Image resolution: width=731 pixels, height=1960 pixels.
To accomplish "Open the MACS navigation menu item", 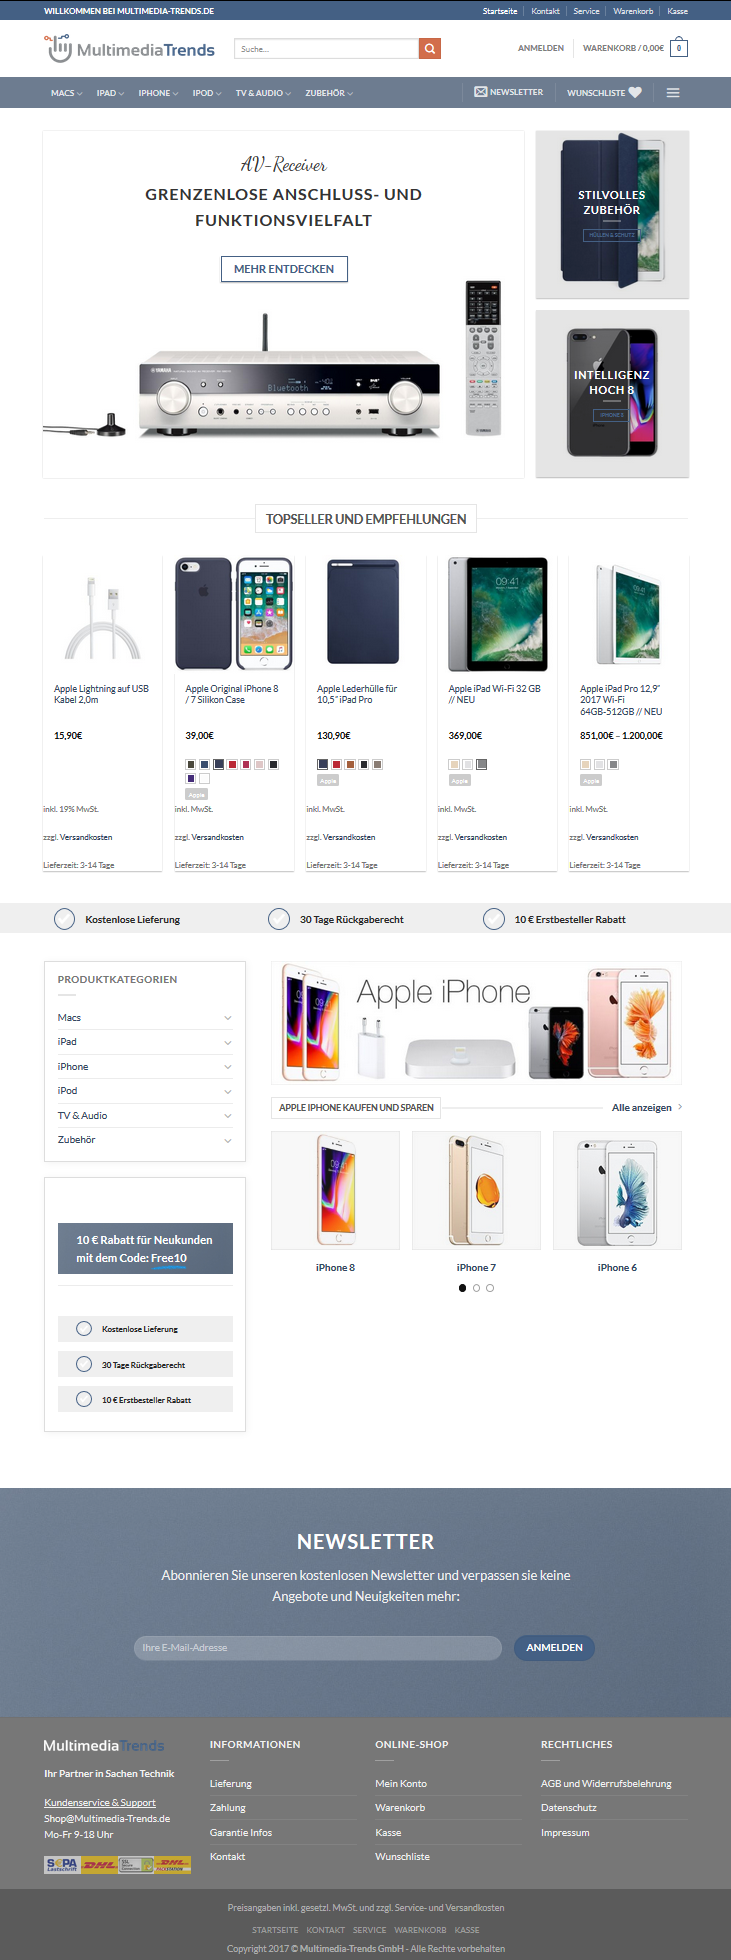I will 66,93.
